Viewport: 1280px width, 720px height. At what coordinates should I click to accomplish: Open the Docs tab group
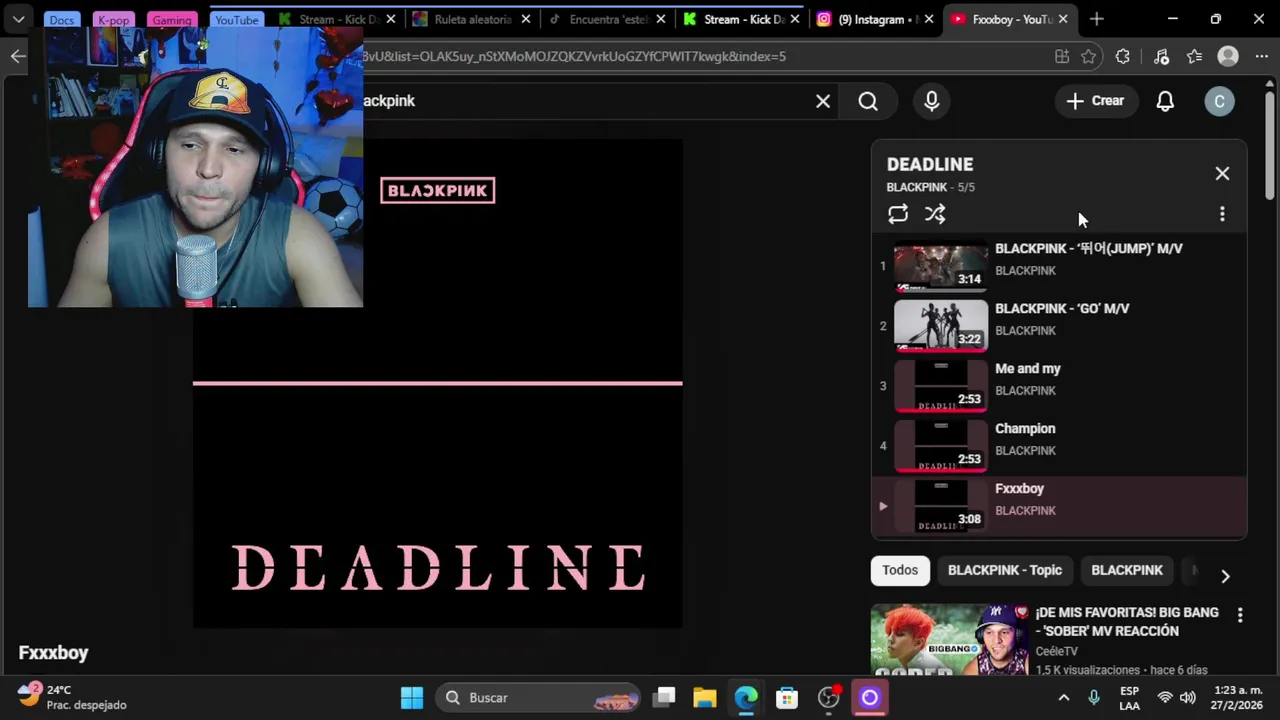pyautogui.click(x=62, y=20)
